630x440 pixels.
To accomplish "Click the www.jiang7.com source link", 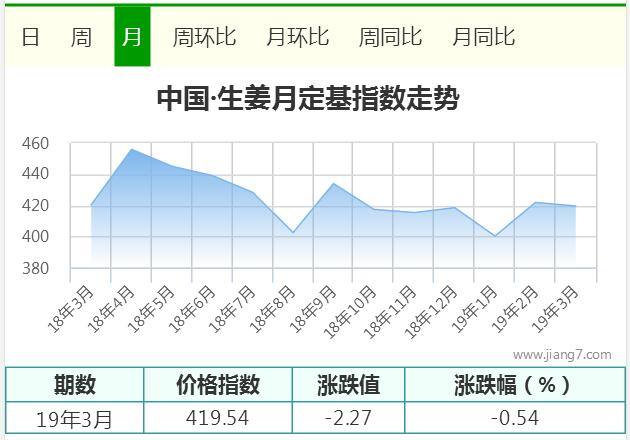I will coord(562,355).
